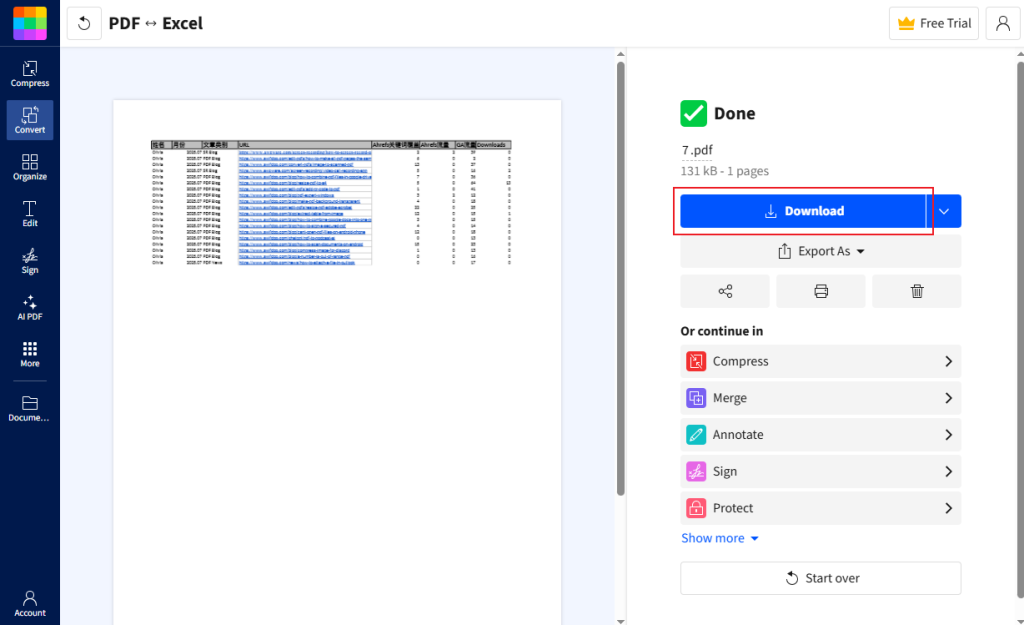Click the undo back arrow icon
Image resolution: width=1024 pixels, height=625 pixels.
coord(84,23)
